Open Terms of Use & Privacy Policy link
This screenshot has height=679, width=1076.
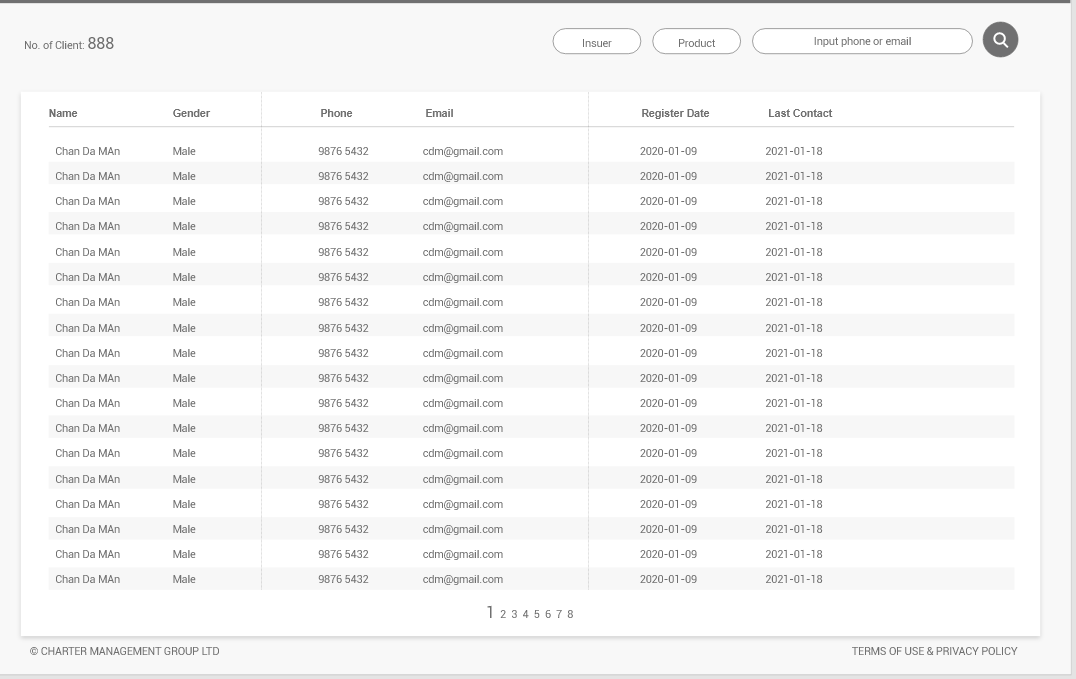[x=934, y=651]
